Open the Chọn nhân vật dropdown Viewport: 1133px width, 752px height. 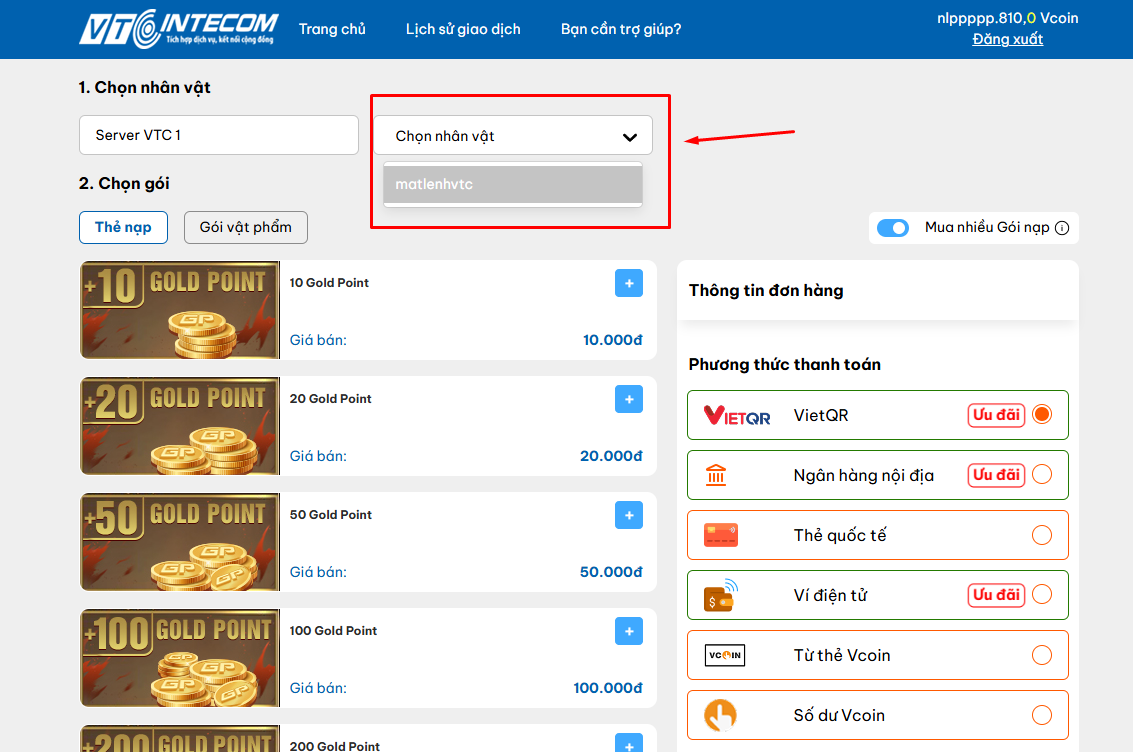[x=513, y=136]
